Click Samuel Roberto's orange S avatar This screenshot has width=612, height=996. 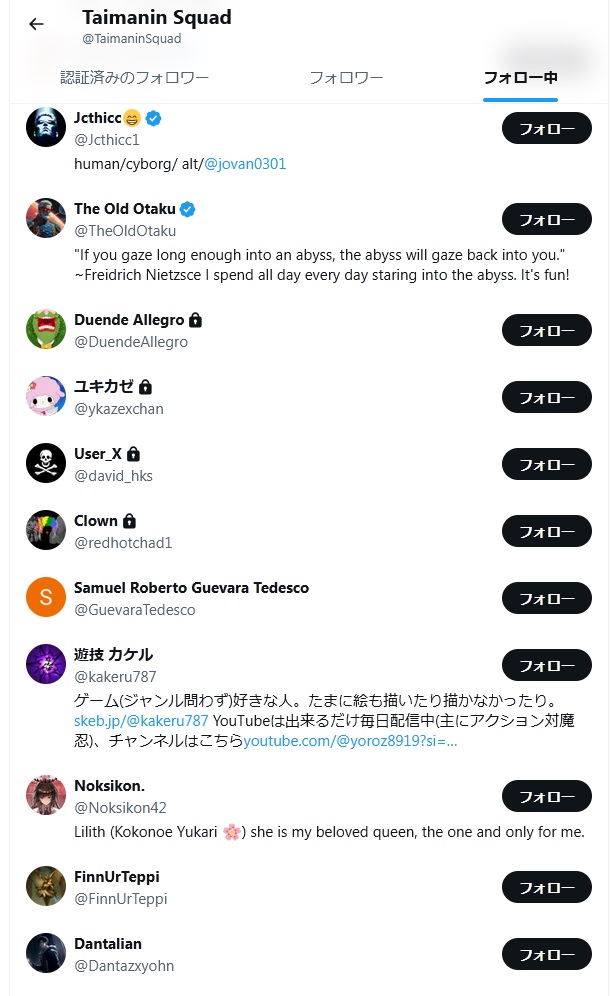pos(46,597)
